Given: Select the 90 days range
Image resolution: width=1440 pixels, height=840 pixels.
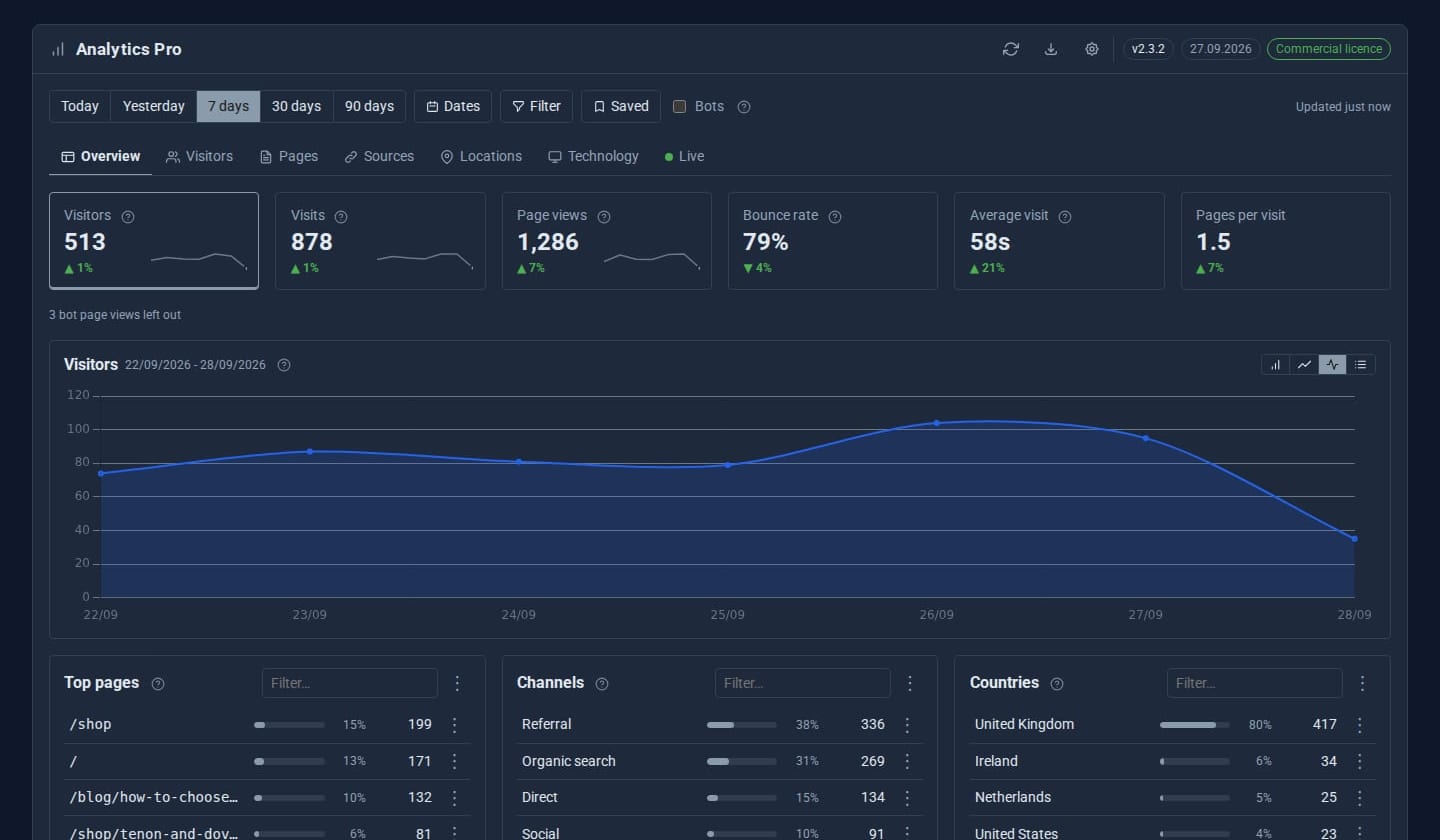Looking at the screenshot, I should coord(369,106).
